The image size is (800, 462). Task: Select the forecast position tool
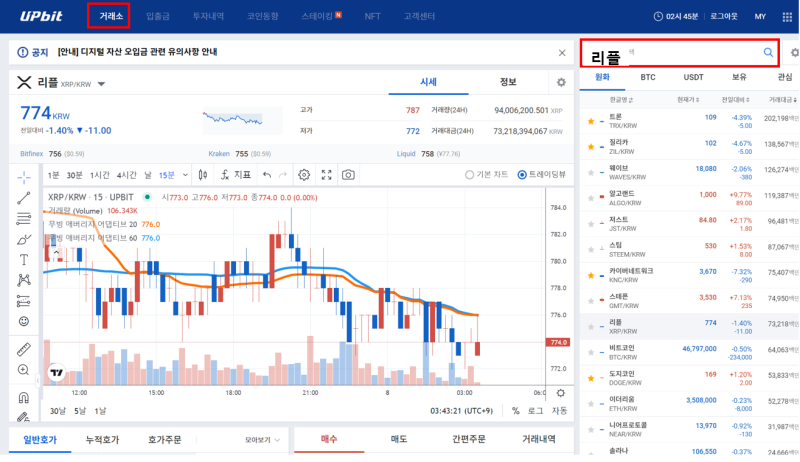(24, 301)
